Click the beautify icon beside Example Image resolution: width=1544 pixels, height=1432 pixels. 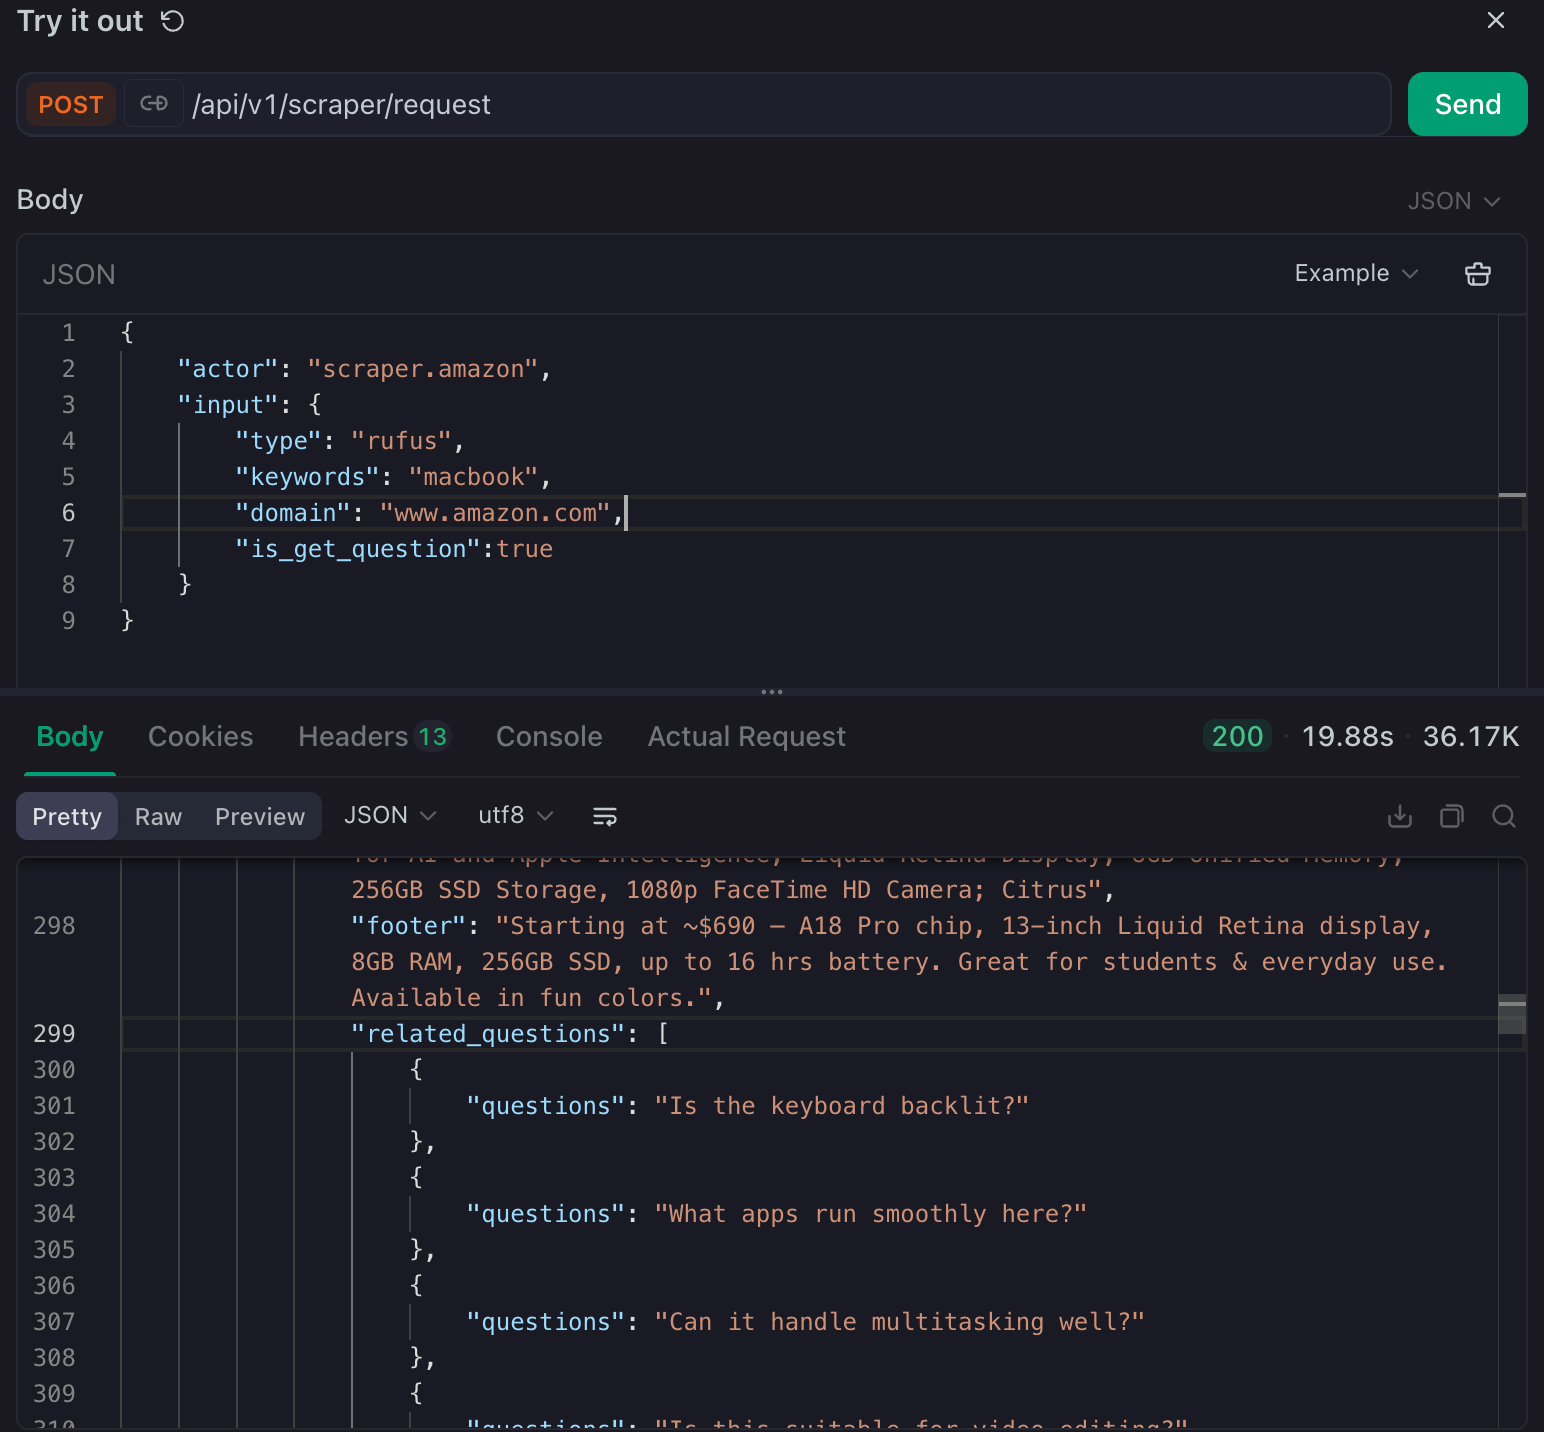[1477, 273]
